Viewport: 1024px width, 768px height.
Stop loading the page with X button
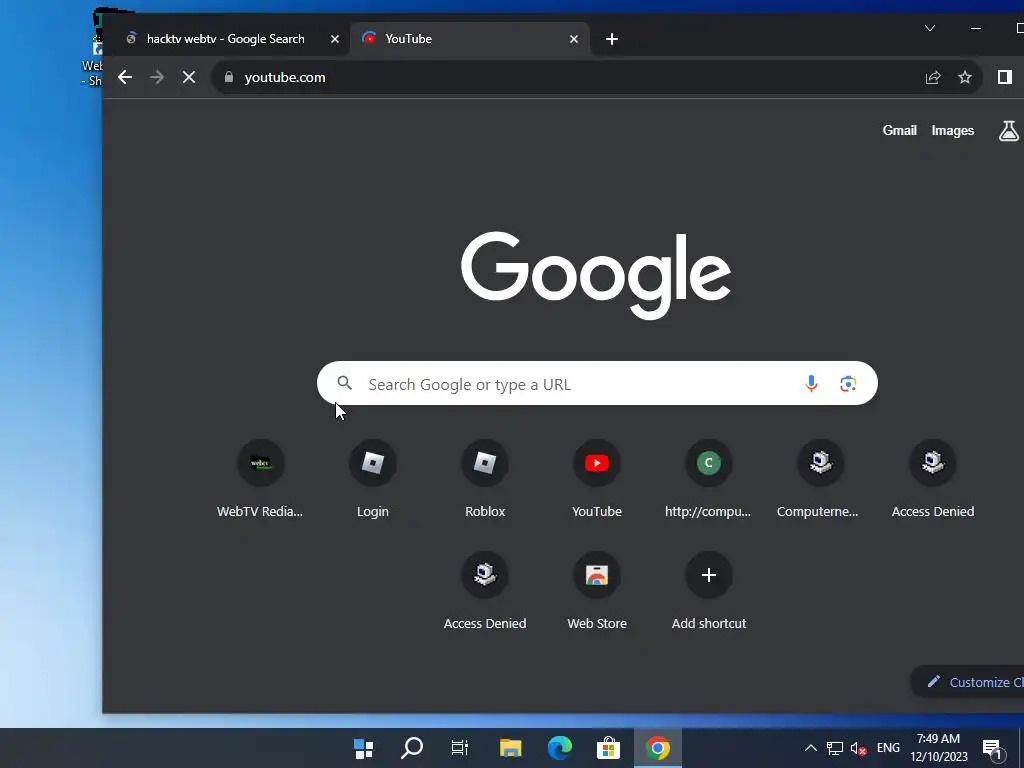189,77
